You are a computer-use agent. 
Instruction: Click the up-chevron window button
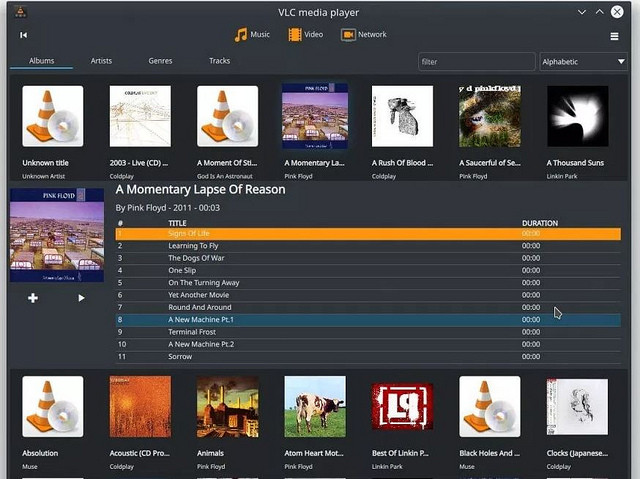(599, 12)
